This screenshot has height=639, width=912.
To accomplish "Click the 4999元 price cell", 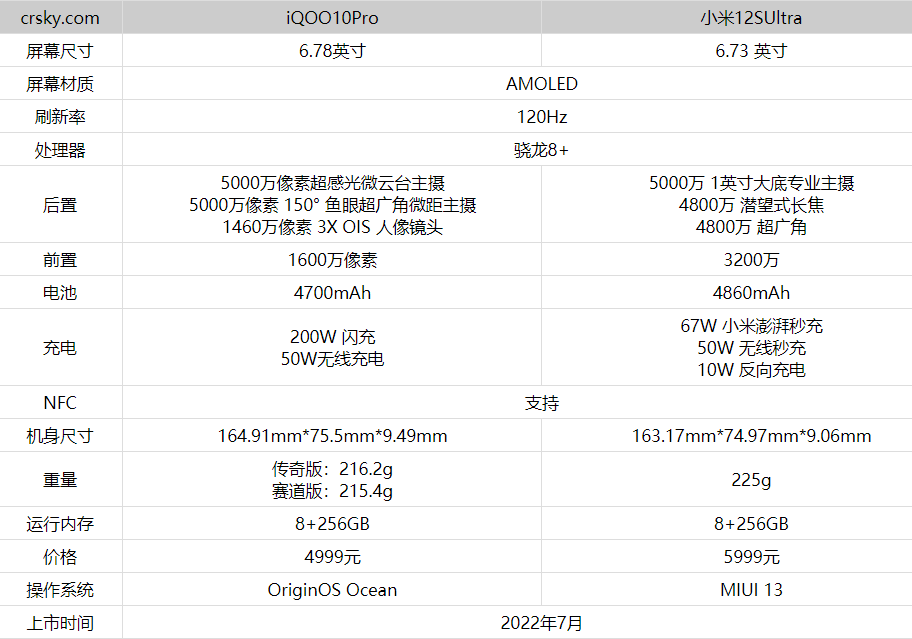I will click(x=332, y=557).
